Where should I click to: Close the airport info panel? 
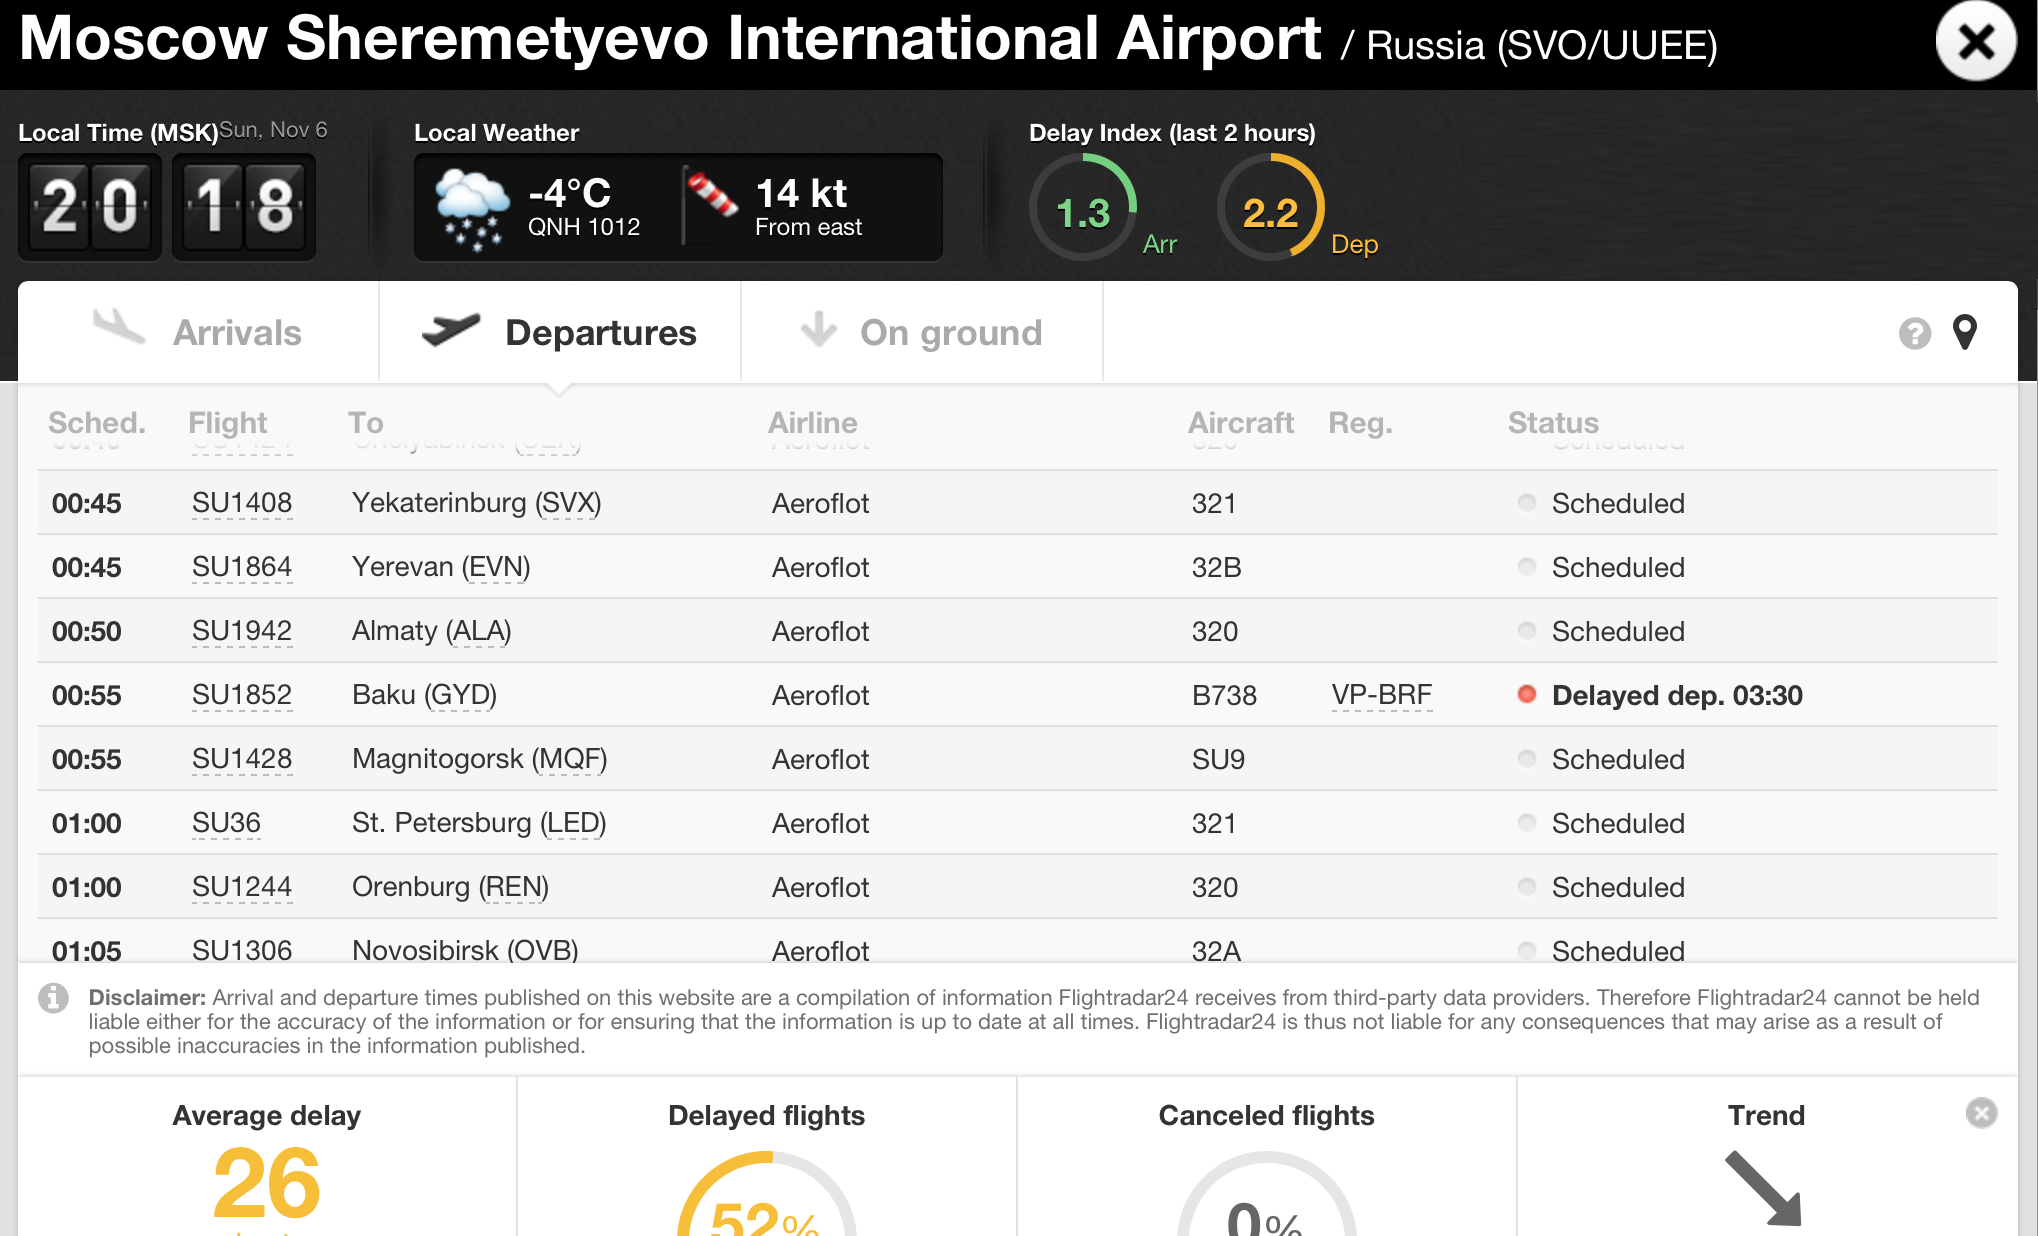(x=1976, y=42)
